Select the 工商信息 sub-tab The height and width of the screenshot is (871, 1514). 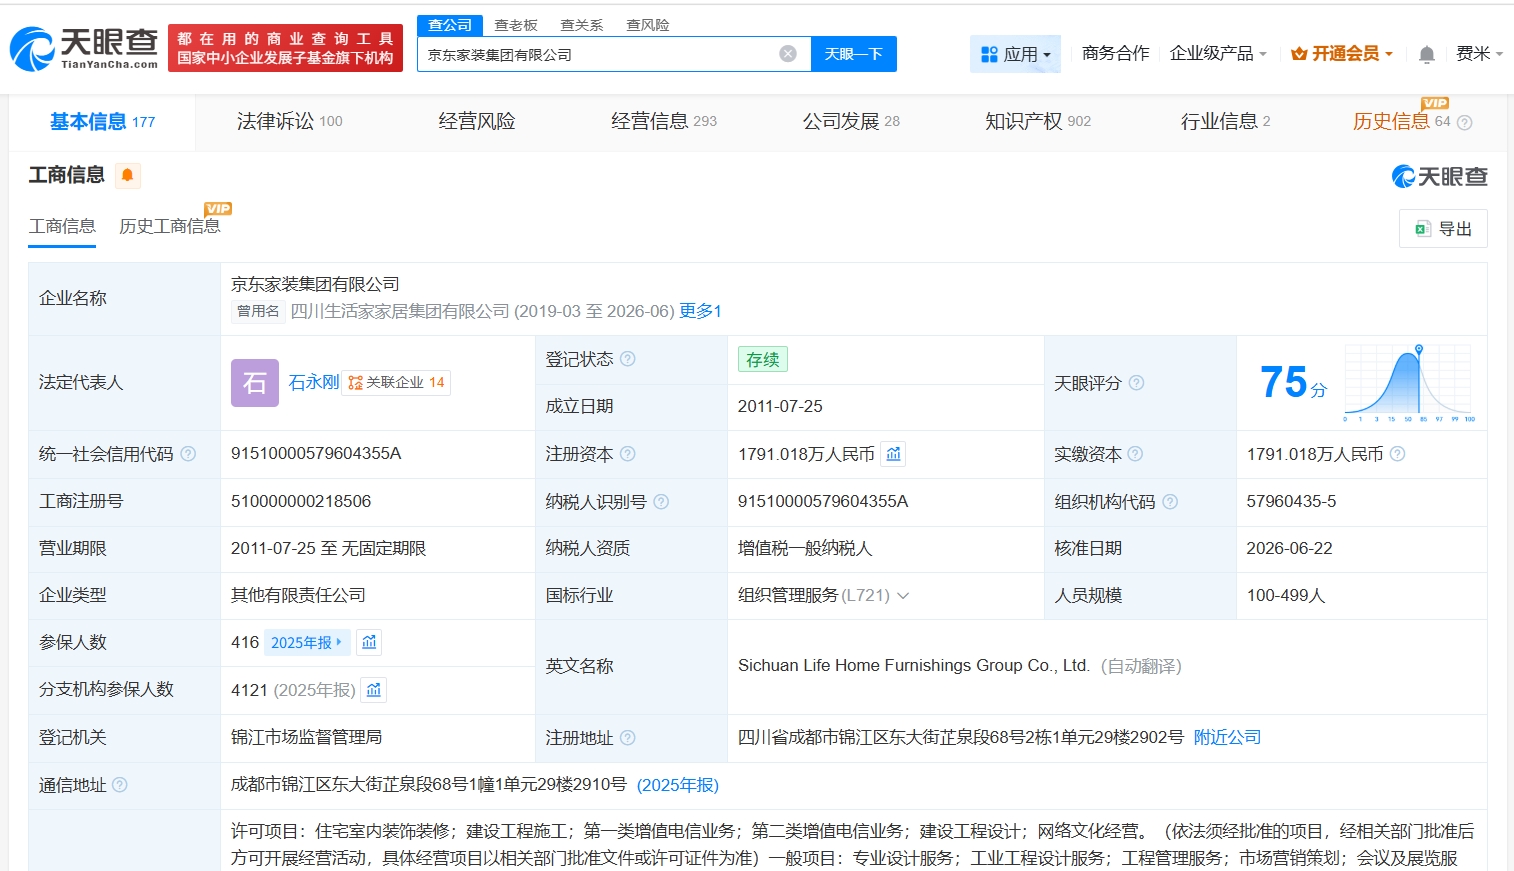tap(62, 226)
